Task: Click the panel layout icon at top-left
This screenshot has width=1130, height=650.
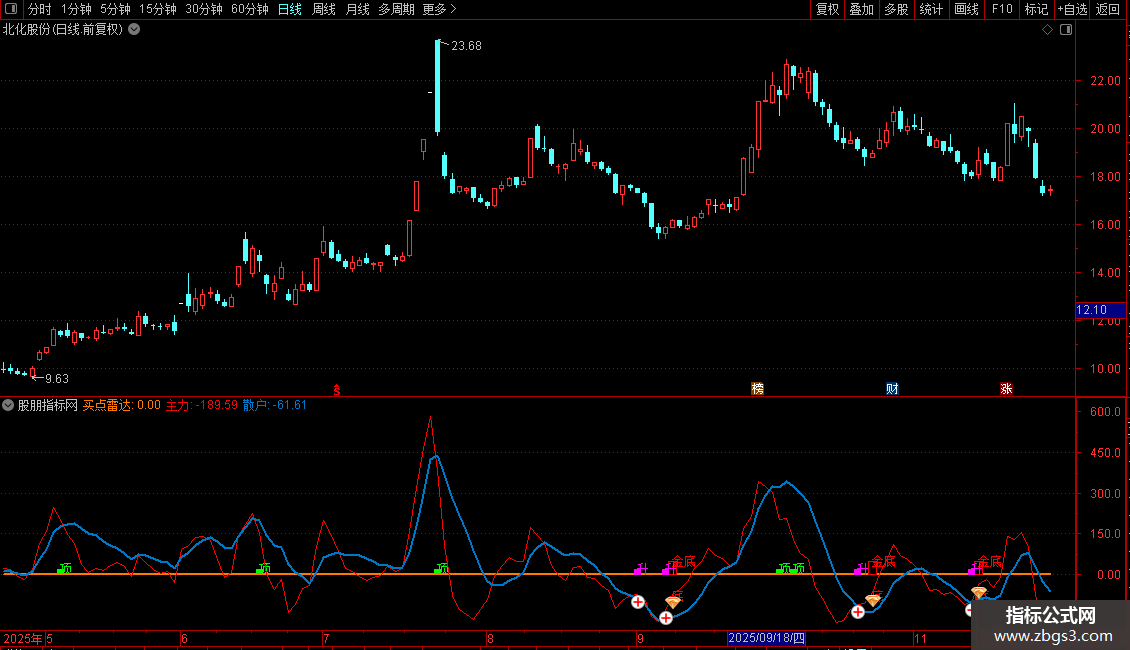Action: (x=11, y=9)
